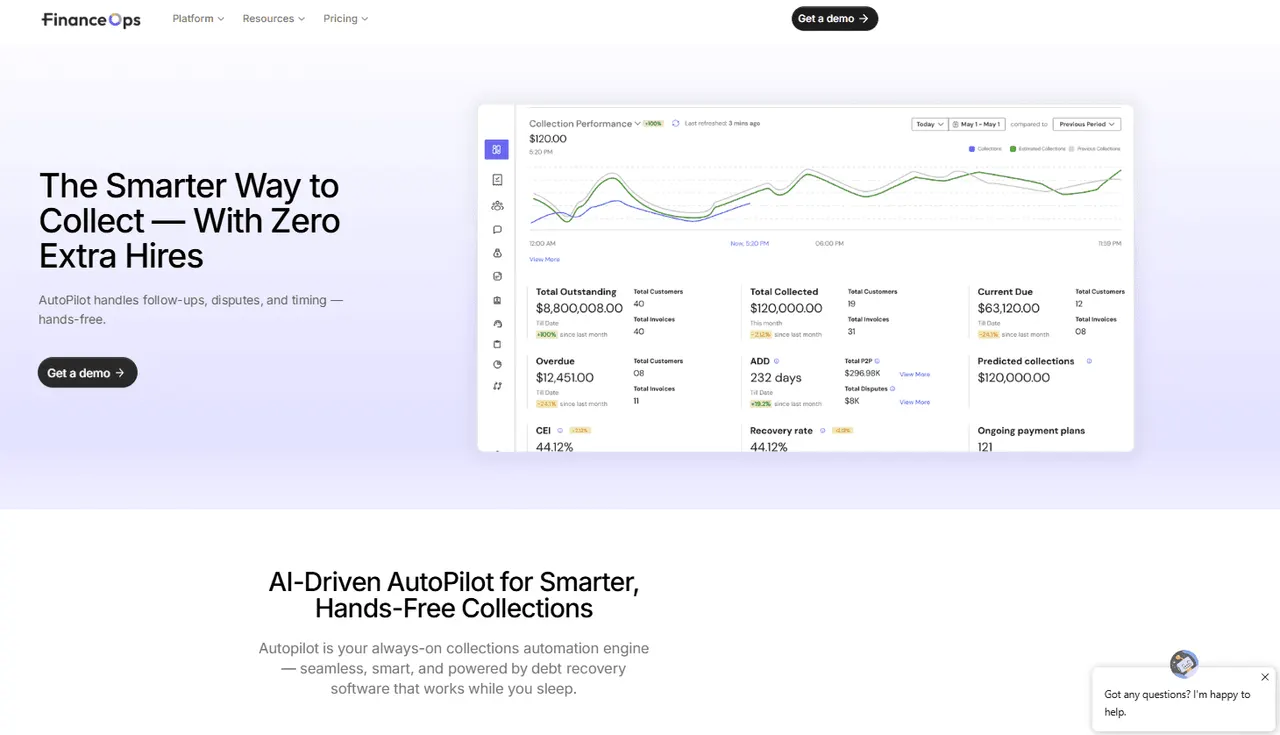The width and height of the screenshot is (1280, 735).
Task: Click the AI-Driven AutoPilot heading
Action: pyautogui.click(x=454, y=595)
